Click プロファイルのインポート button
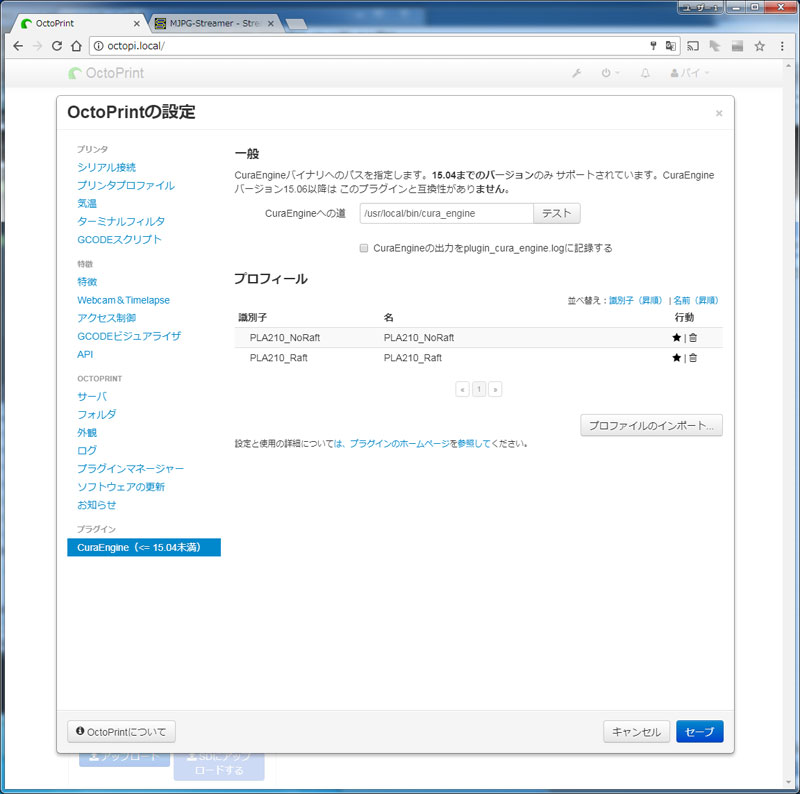Screen dimensions: 800x794 click(x=652, y=426)
